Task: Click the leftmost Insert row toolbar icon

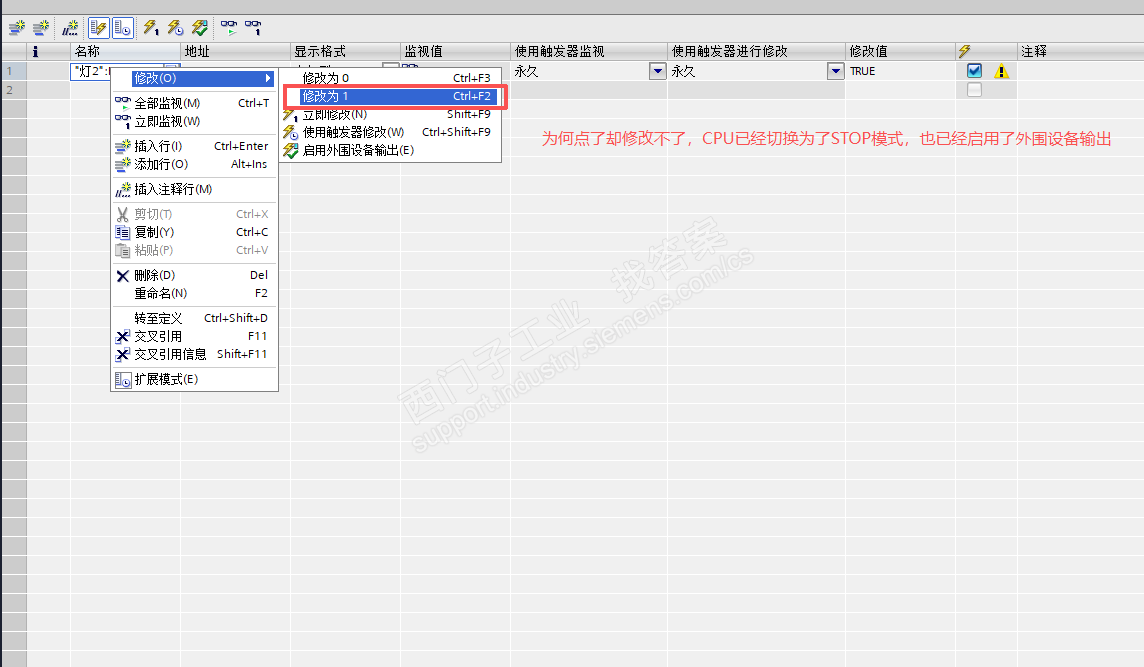Action: [17, 28]
